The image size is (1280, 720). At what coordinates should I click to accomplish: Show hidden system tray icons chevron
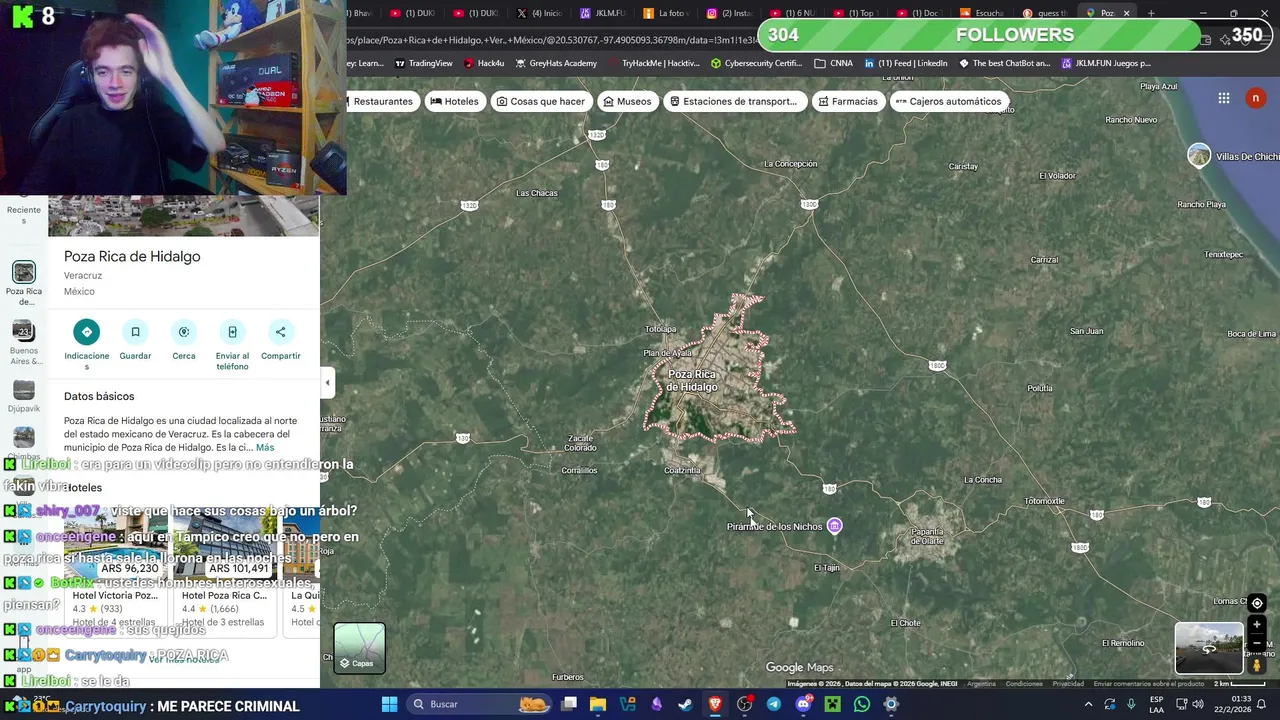1088,704
